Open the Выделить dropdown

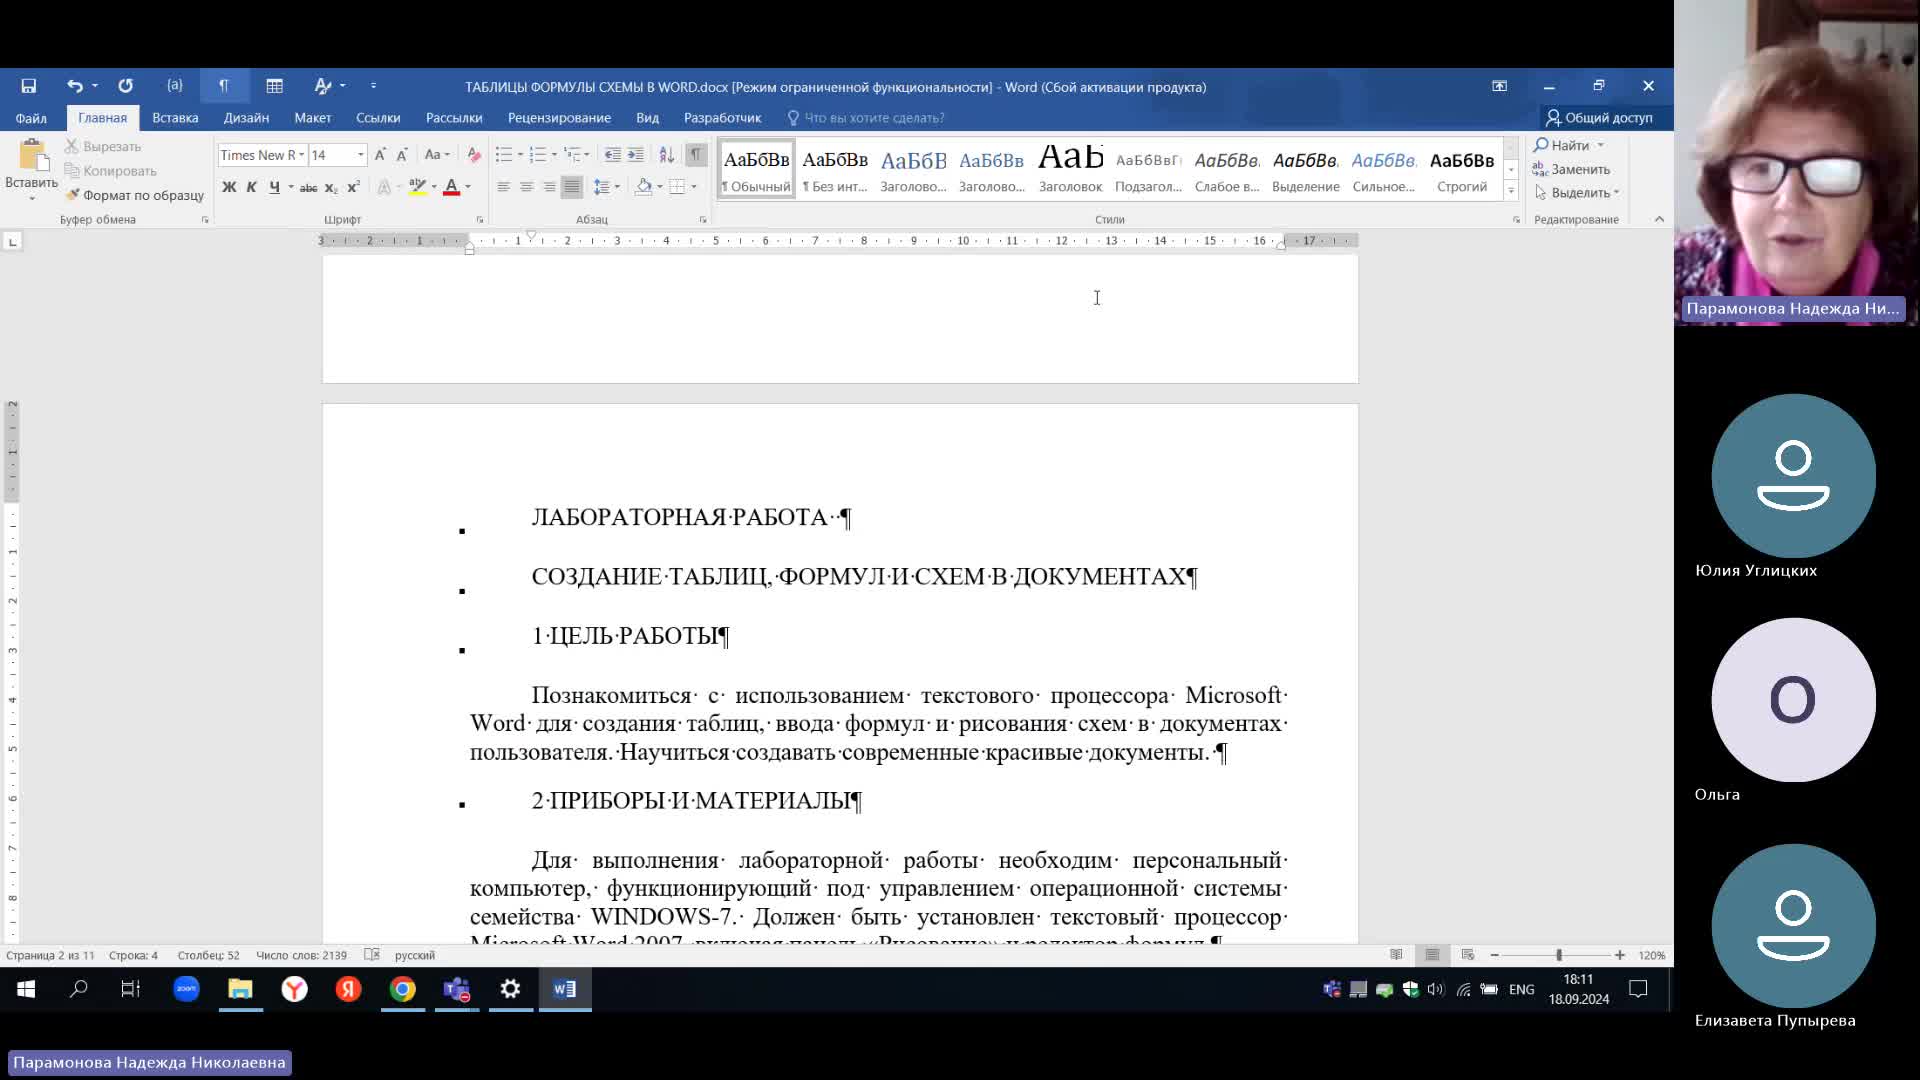(1577, 192)
